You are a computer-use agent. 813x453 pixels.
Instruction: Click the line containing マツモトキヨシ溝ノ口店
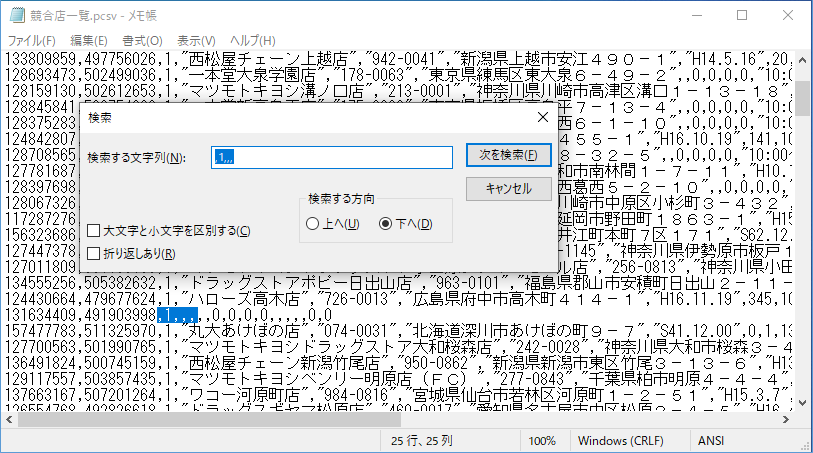click(x=397, y=91)
